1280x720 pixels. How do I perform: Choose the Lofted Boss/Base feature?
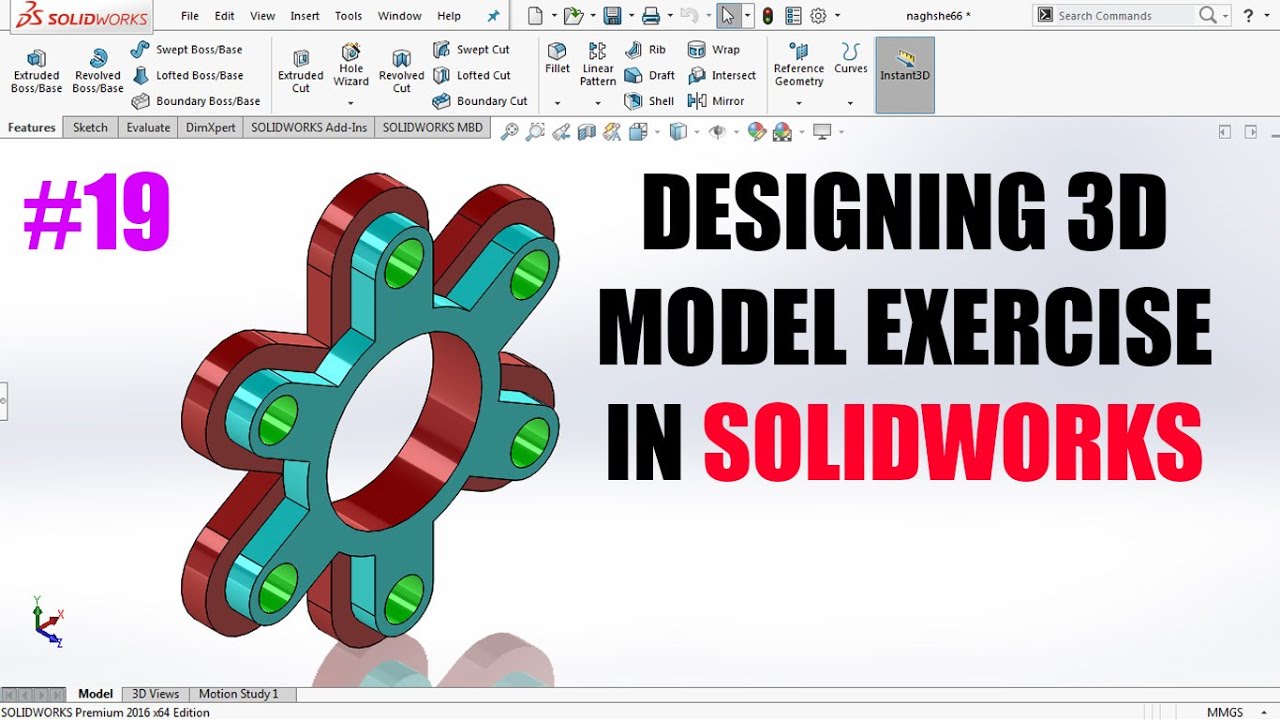tap(187, 75)
